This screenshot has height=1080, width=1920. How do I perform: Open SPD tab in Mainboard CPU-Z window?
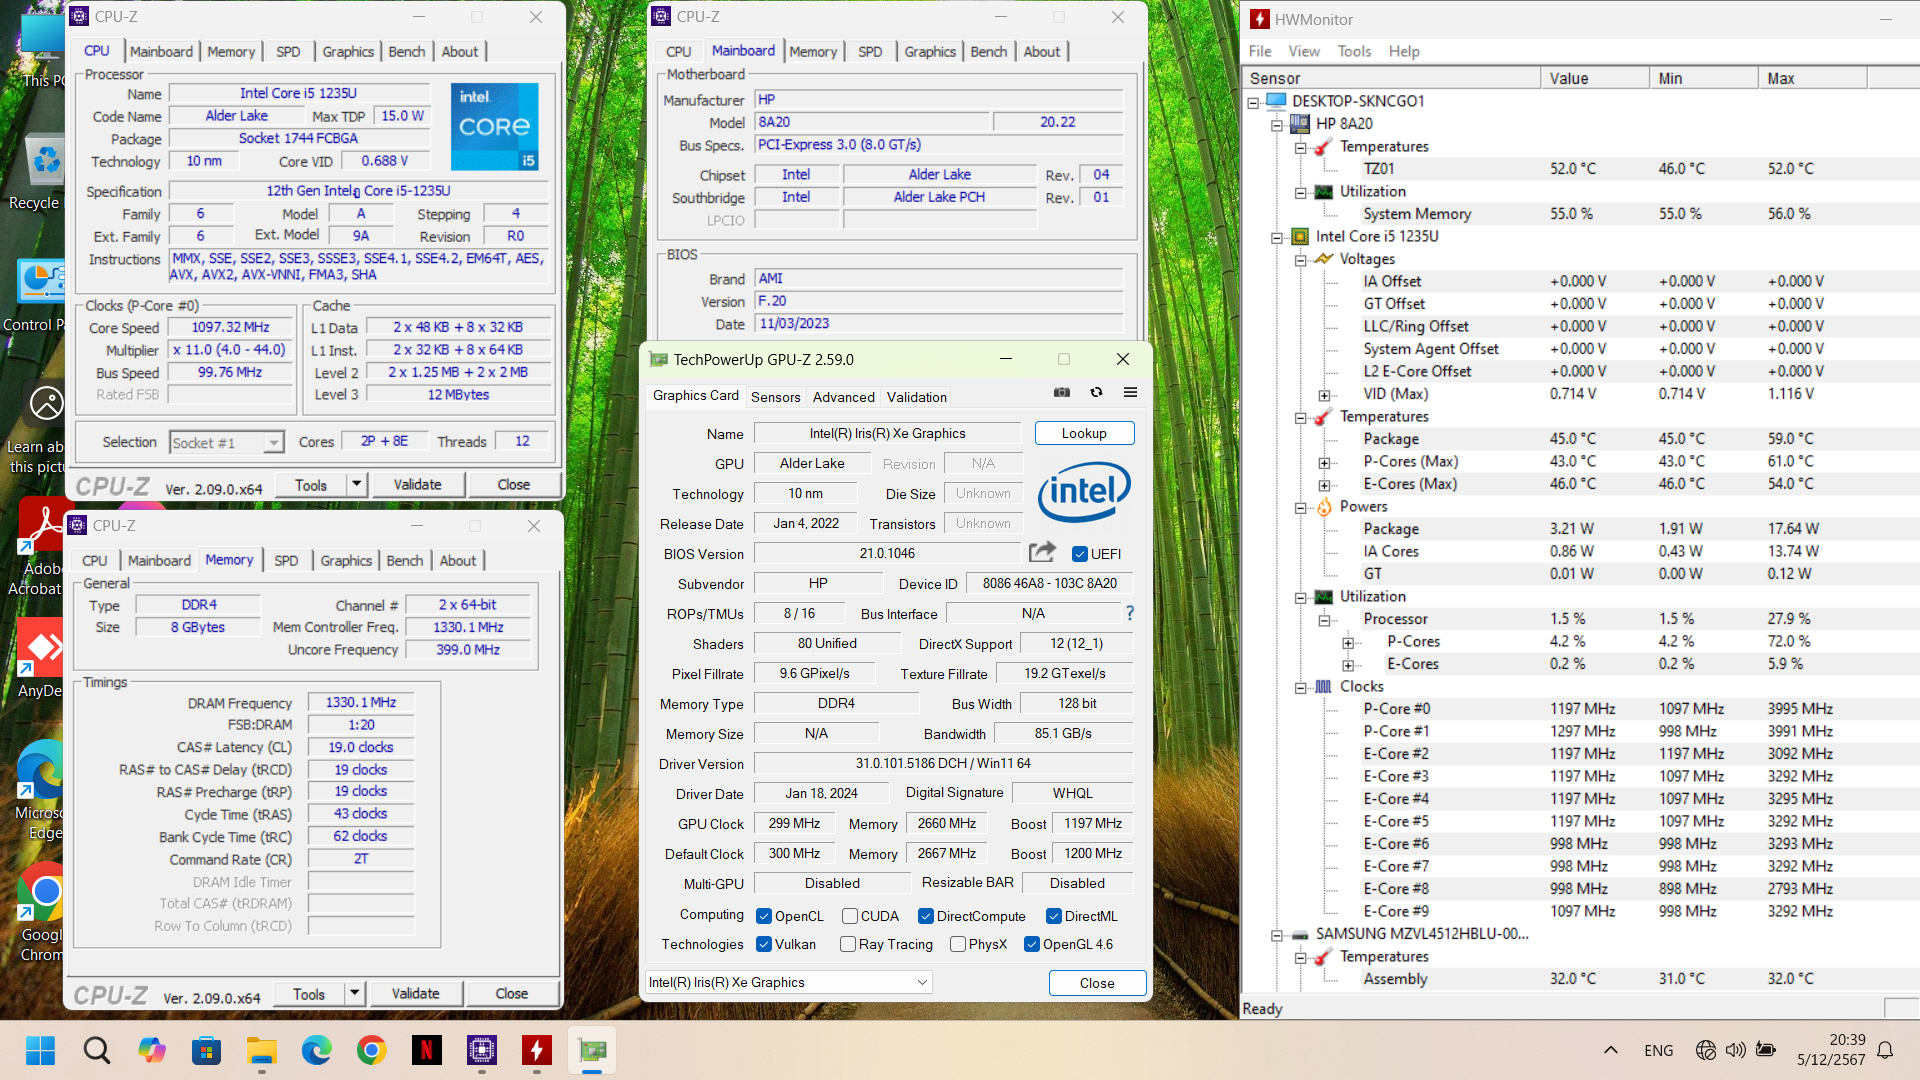[870, 51]
